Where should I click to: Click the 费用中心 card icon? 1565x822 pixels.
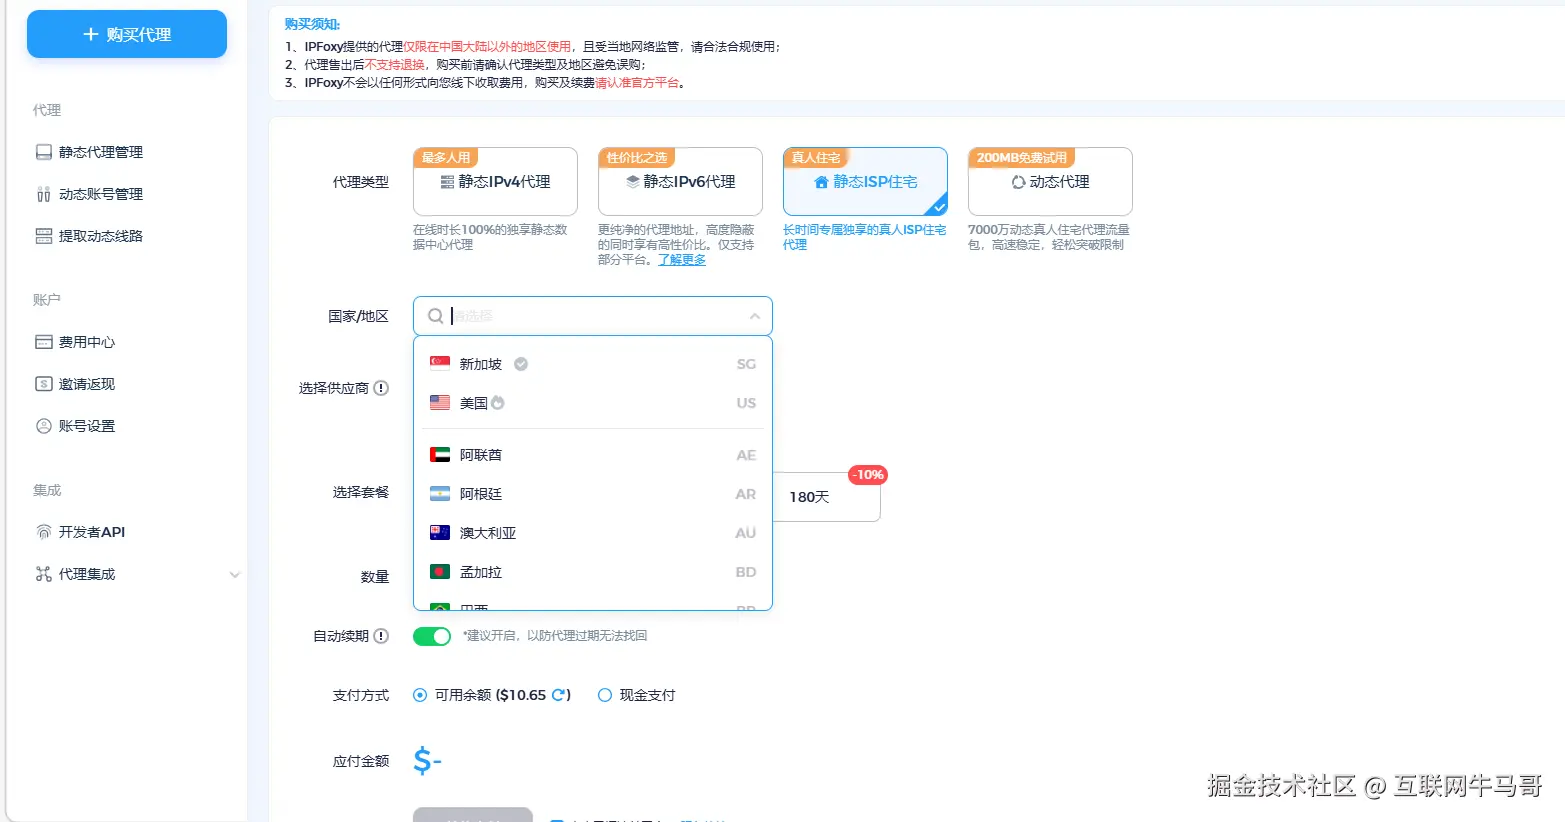[44, 342]
